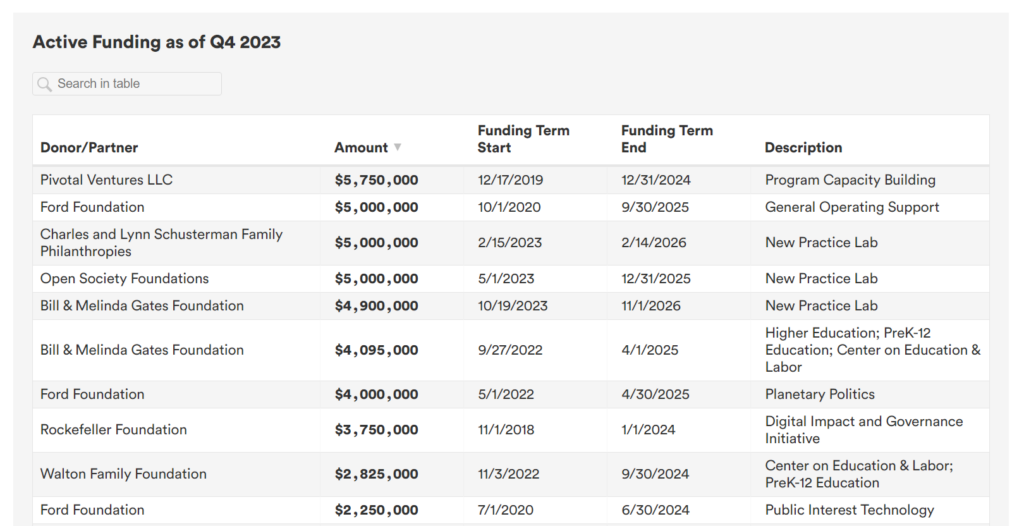Click the Active Funding as of Q4 2023 heading
Screen dimensions: 1024x526
click(x=157, y=42)
